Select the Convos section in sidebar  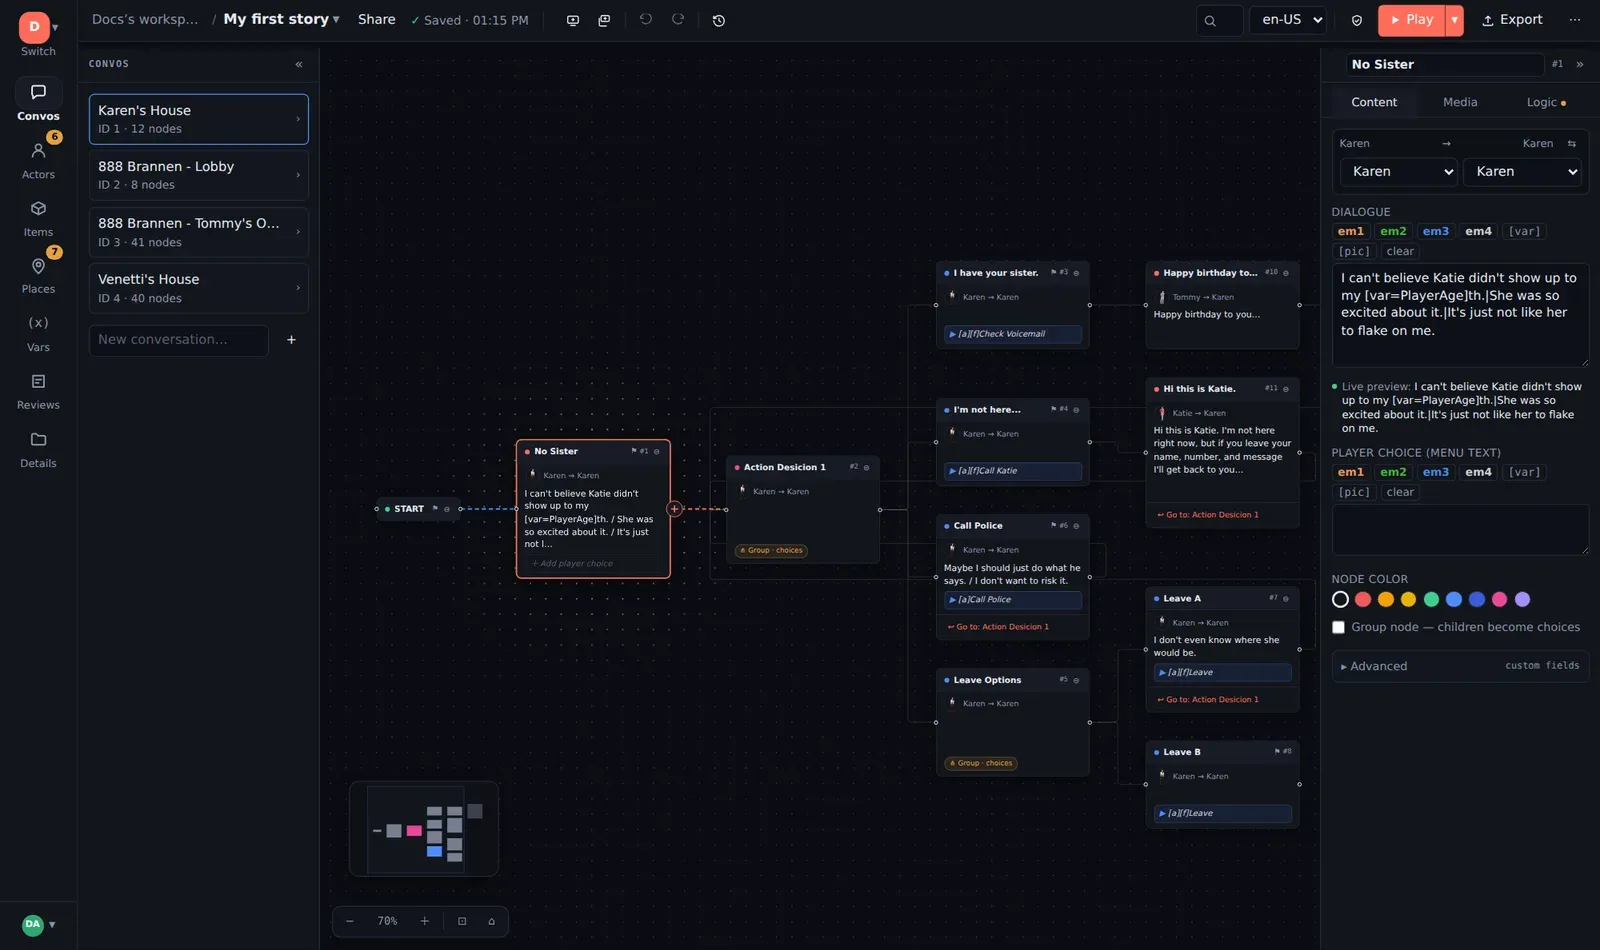click(x=38, y=102)
